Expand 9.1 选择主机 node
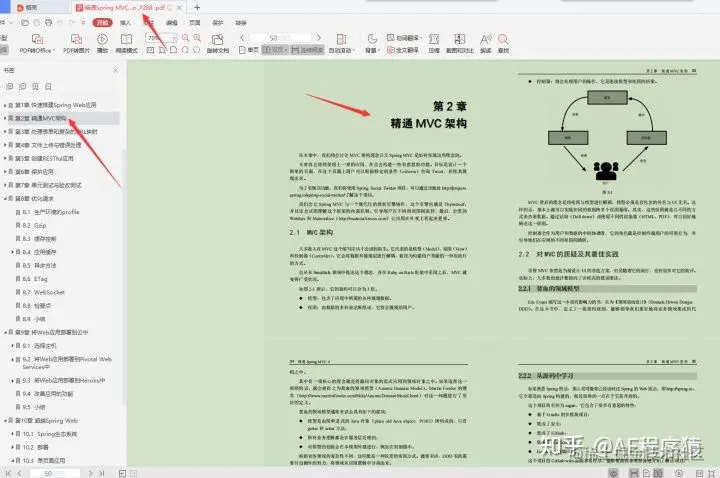This screenshot has width=720, height=478. point(12,346)
